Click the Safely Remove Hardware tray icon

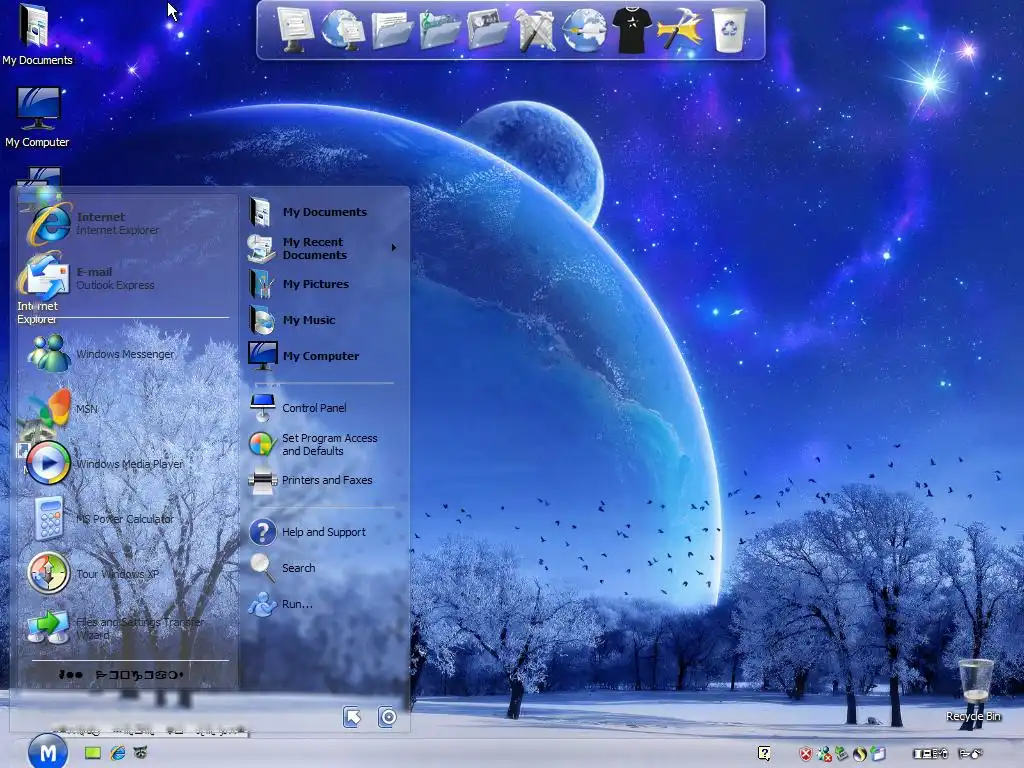coord(842,754)
